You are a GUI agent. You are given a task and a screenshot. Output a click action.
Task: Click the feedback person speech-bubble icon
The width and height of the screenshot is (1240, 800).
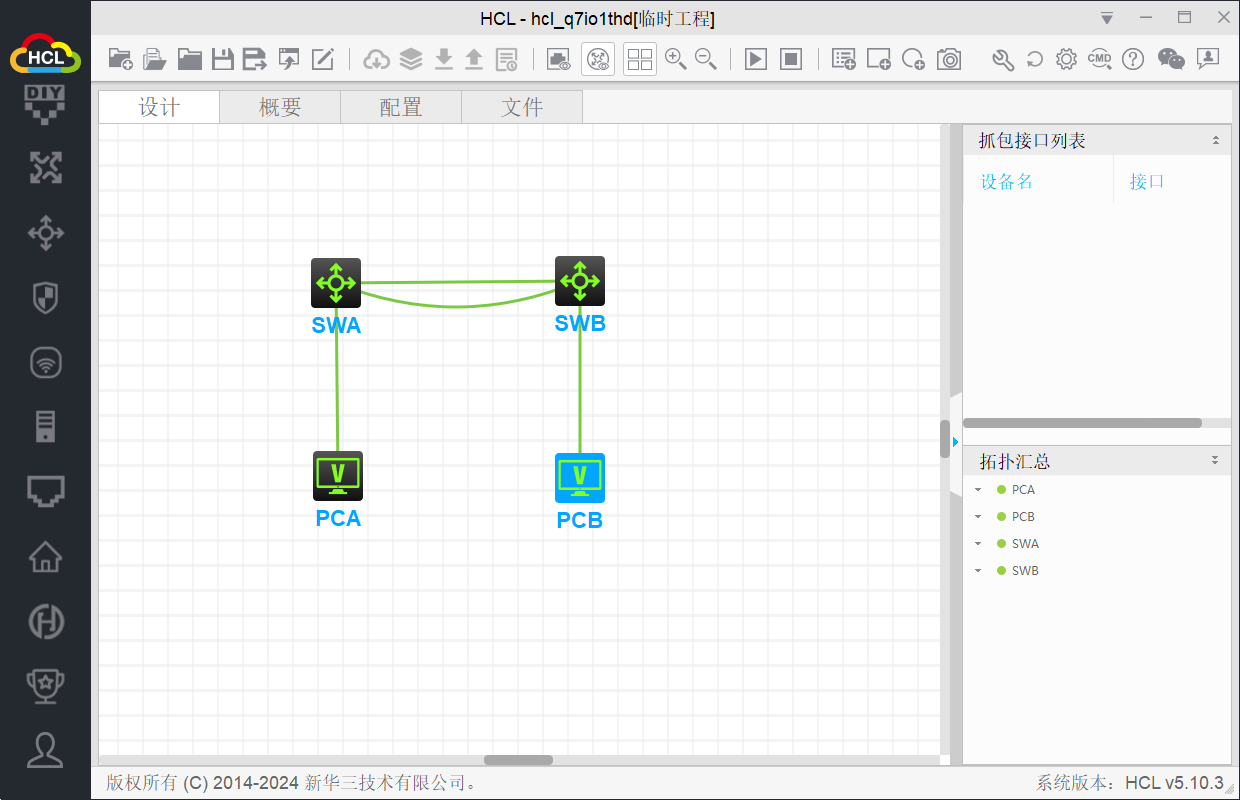click(x=1208, y=59)
